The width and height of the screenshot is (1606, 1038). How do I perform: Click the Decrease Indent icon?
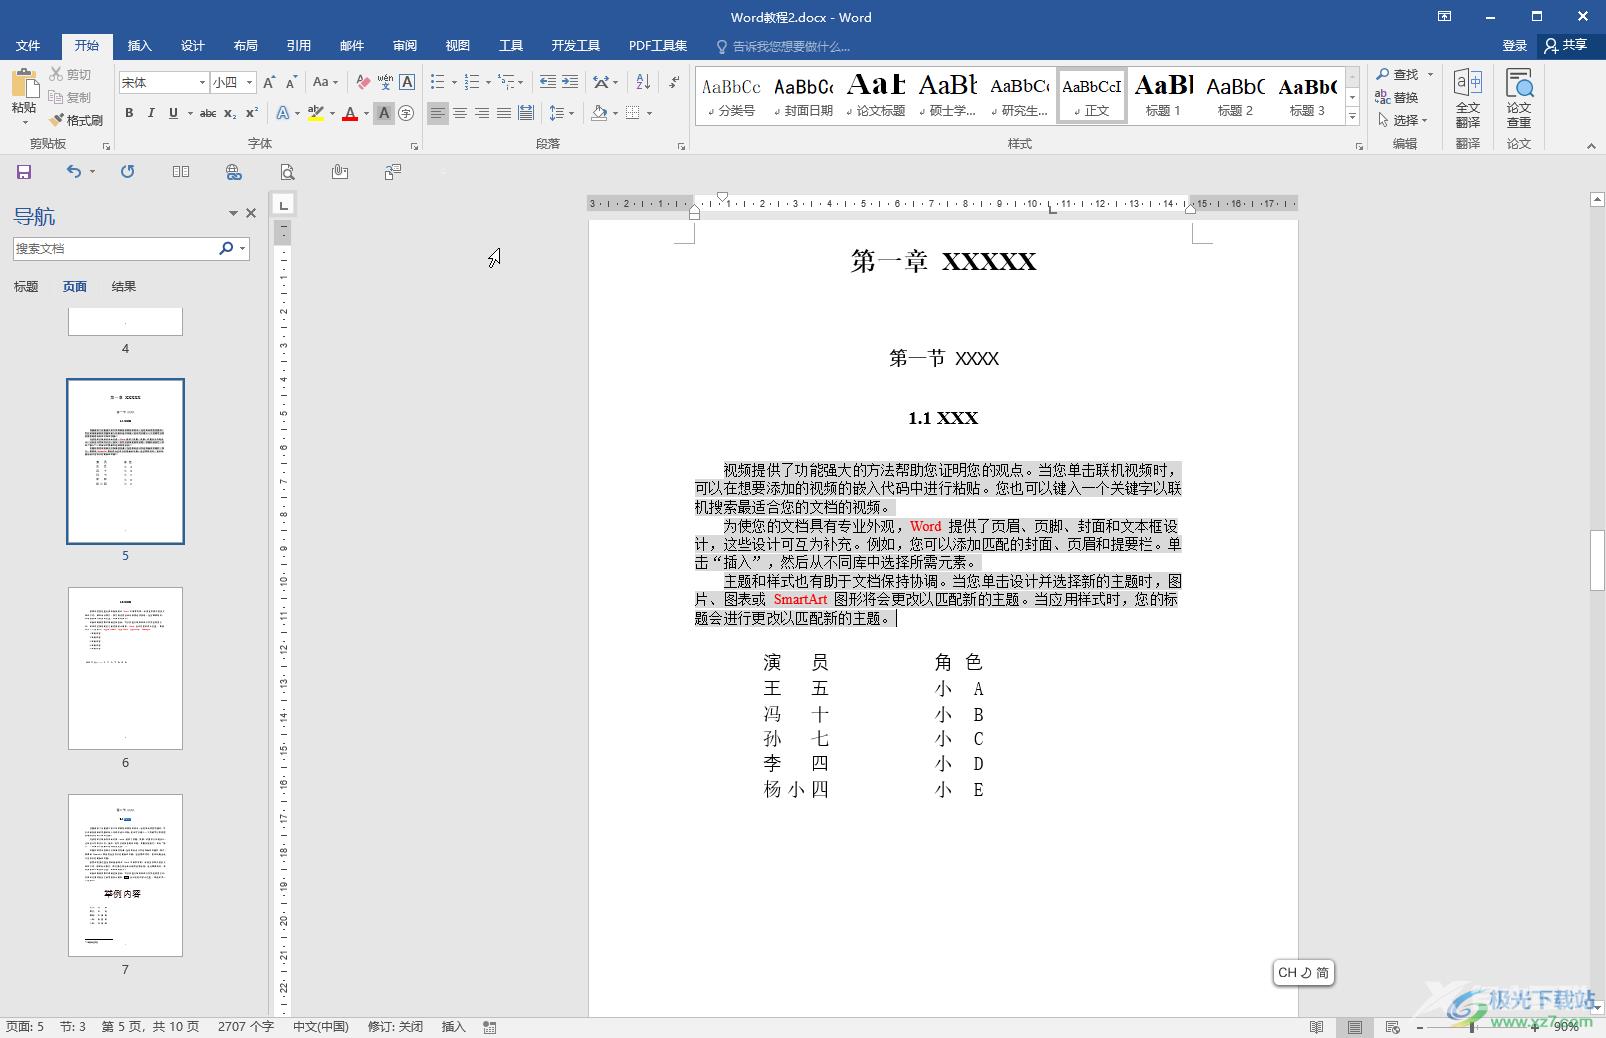(x=547, y=82)
